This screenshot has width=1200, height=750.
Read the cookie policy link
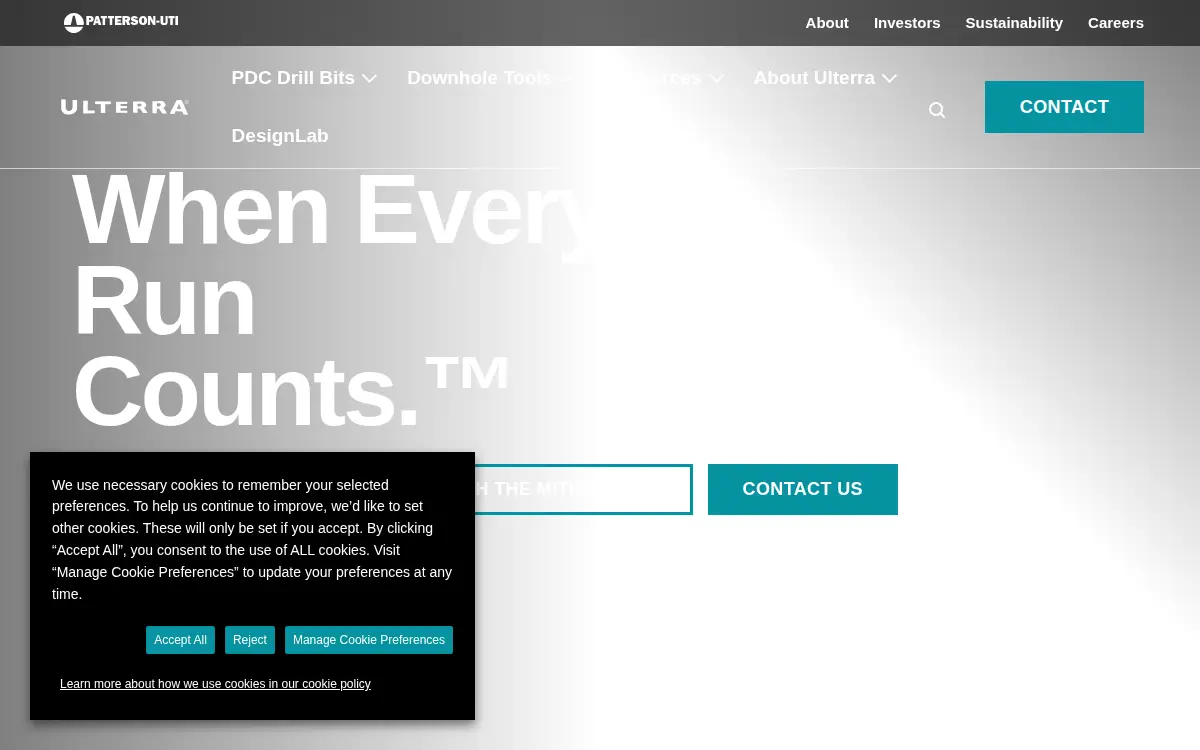(215, 684)
